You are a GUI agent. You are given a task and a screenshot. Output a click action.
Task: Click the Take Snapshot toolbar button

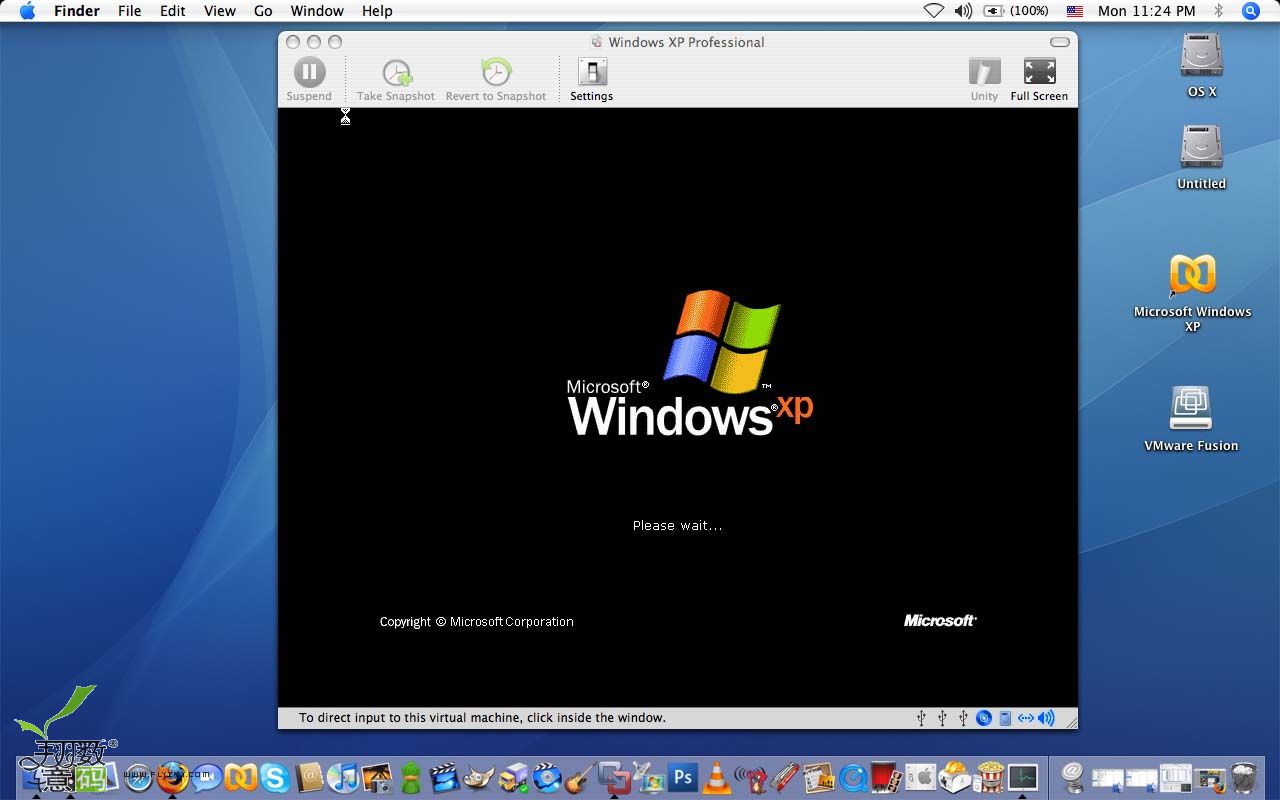pyautogui.click(x=396, y=80)
